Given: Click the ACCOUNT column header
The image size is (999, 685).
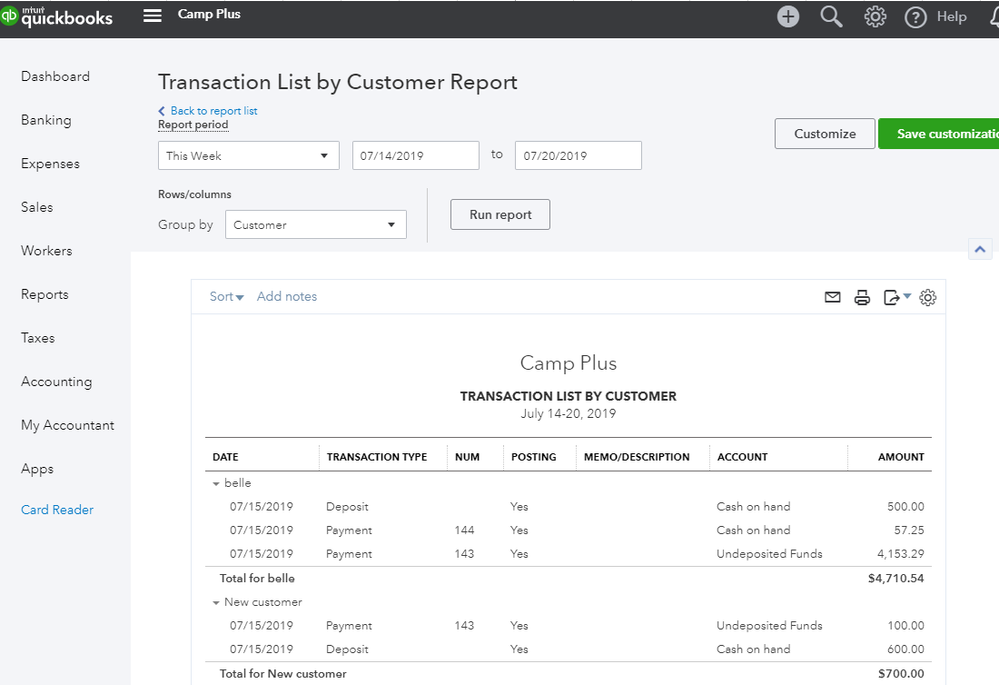Looking at the screenshot, I should coord(742,457).
